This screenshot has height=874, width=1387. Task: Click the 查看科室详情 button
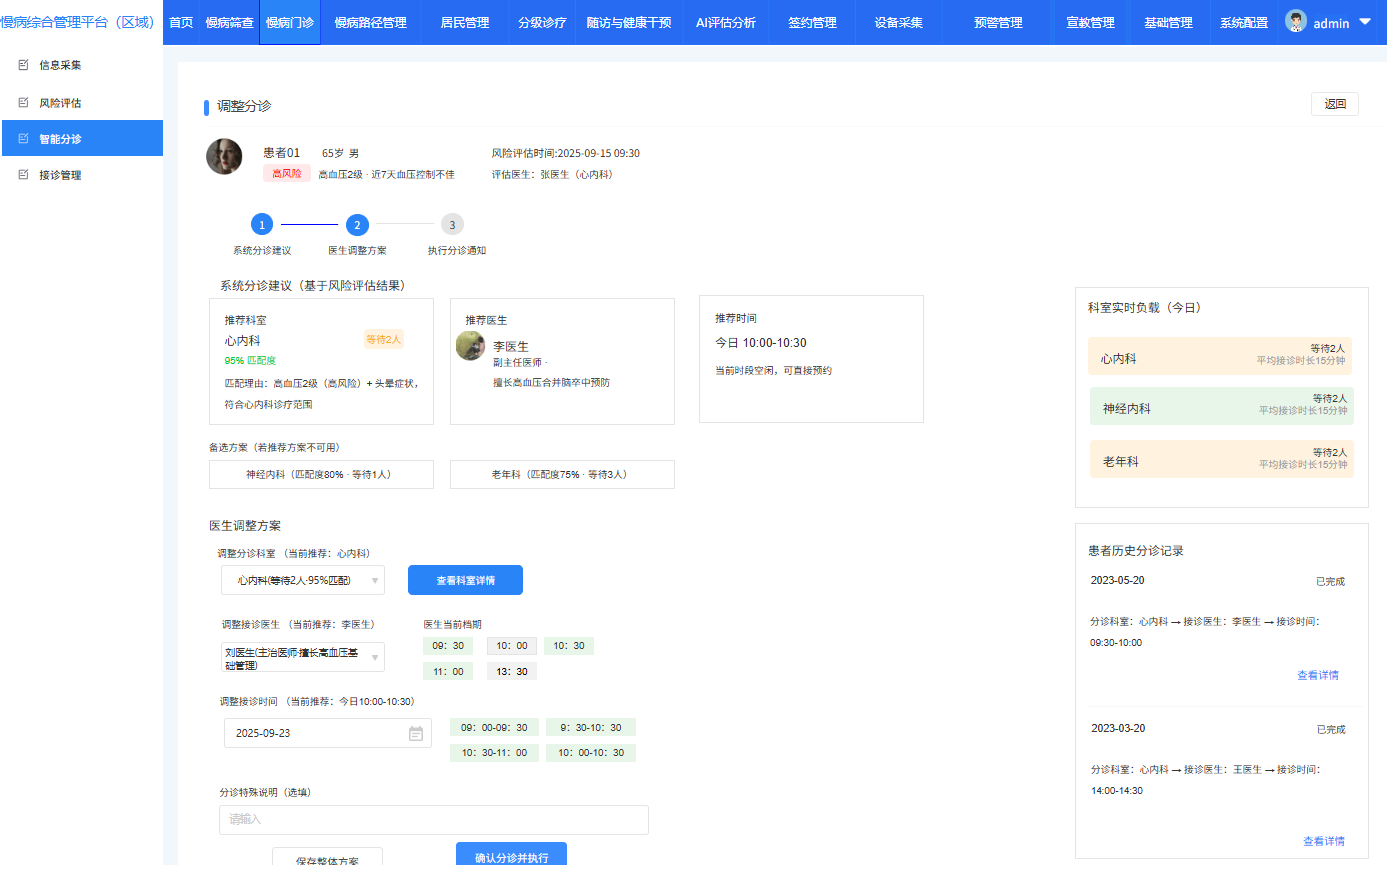click(465, 580)
